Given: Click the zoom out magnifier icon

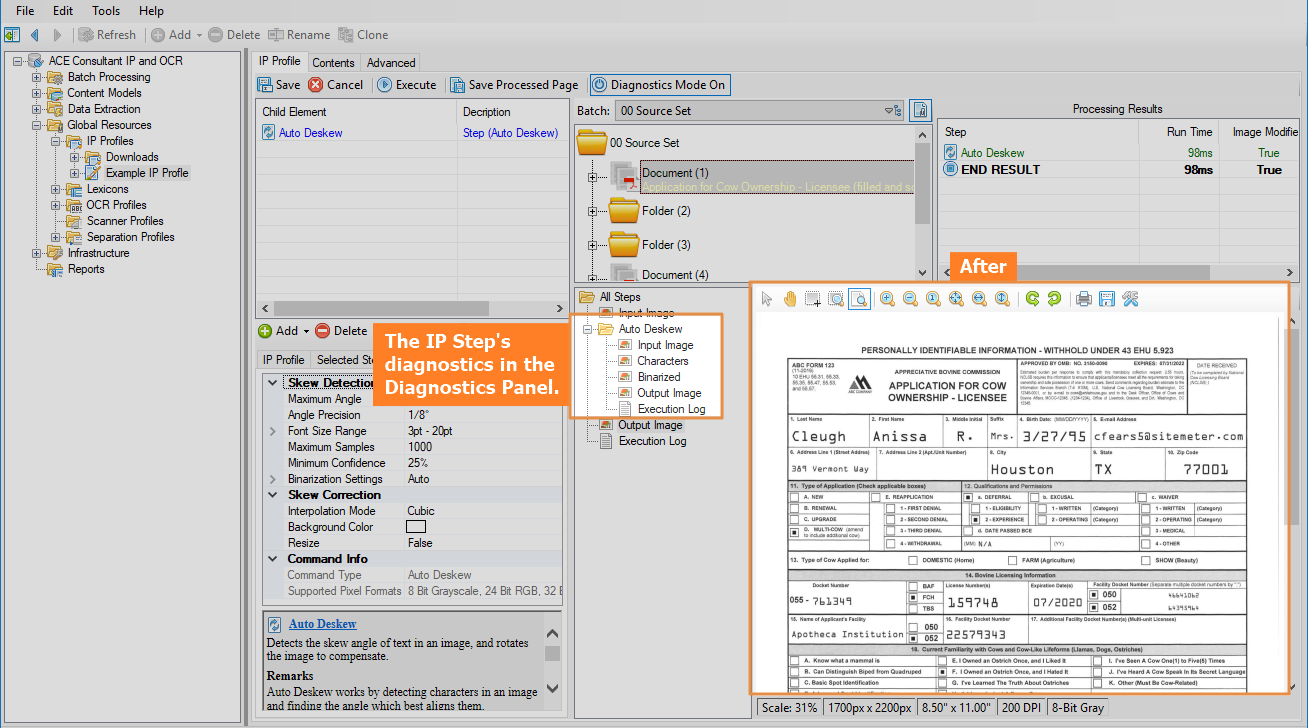Looking at the screenshot, I should (910, 299).
